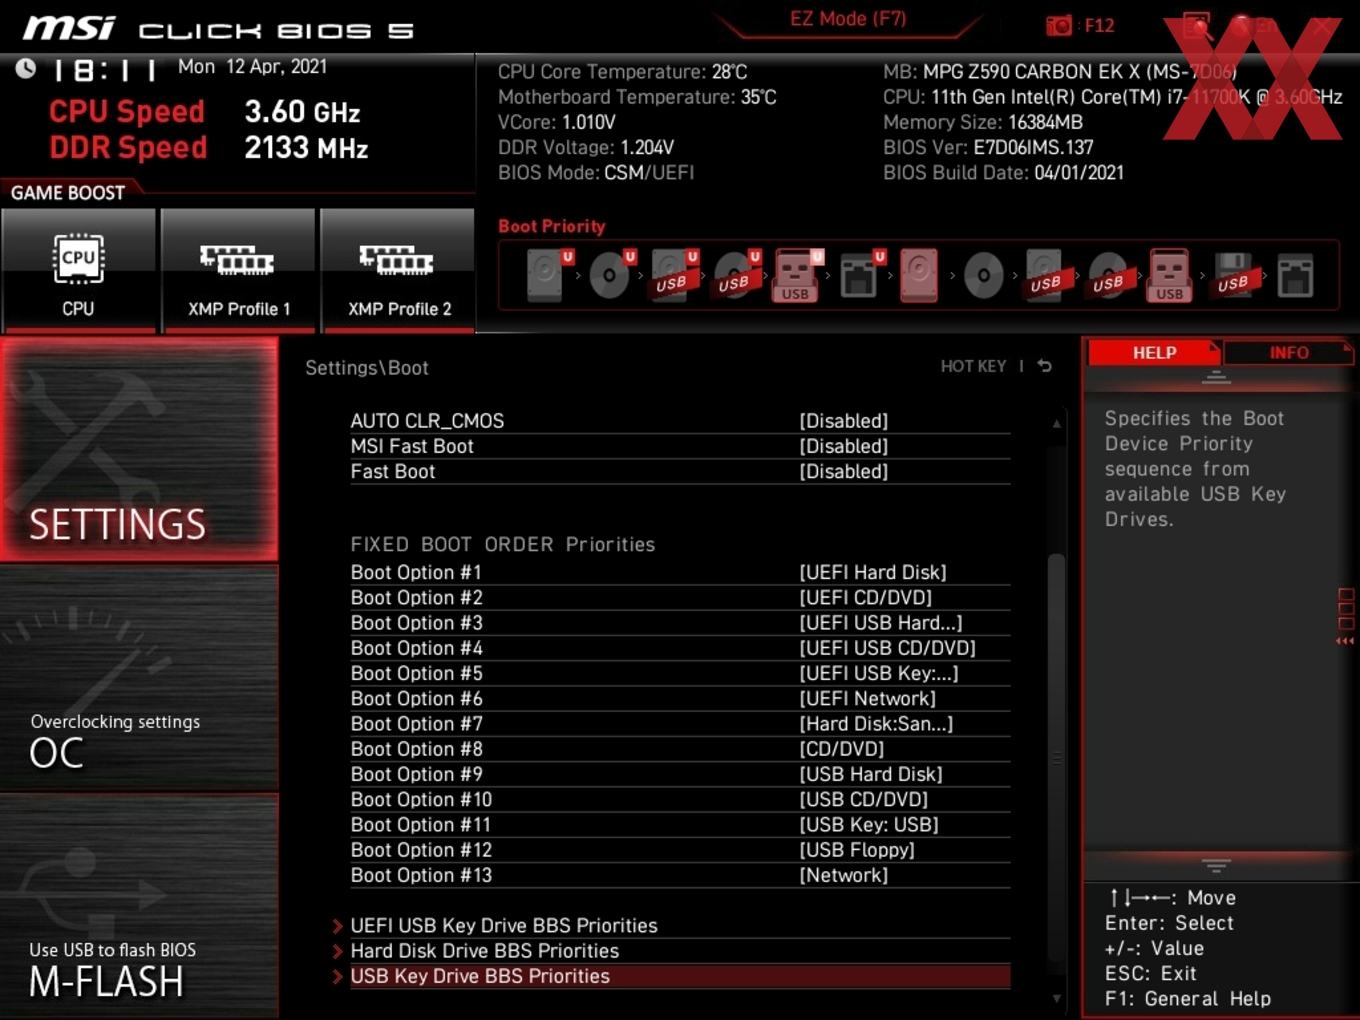The image size is (1360, 1020).
Task: Open Boot Option #8 CD/DVD value
Action: click(841, 749)
